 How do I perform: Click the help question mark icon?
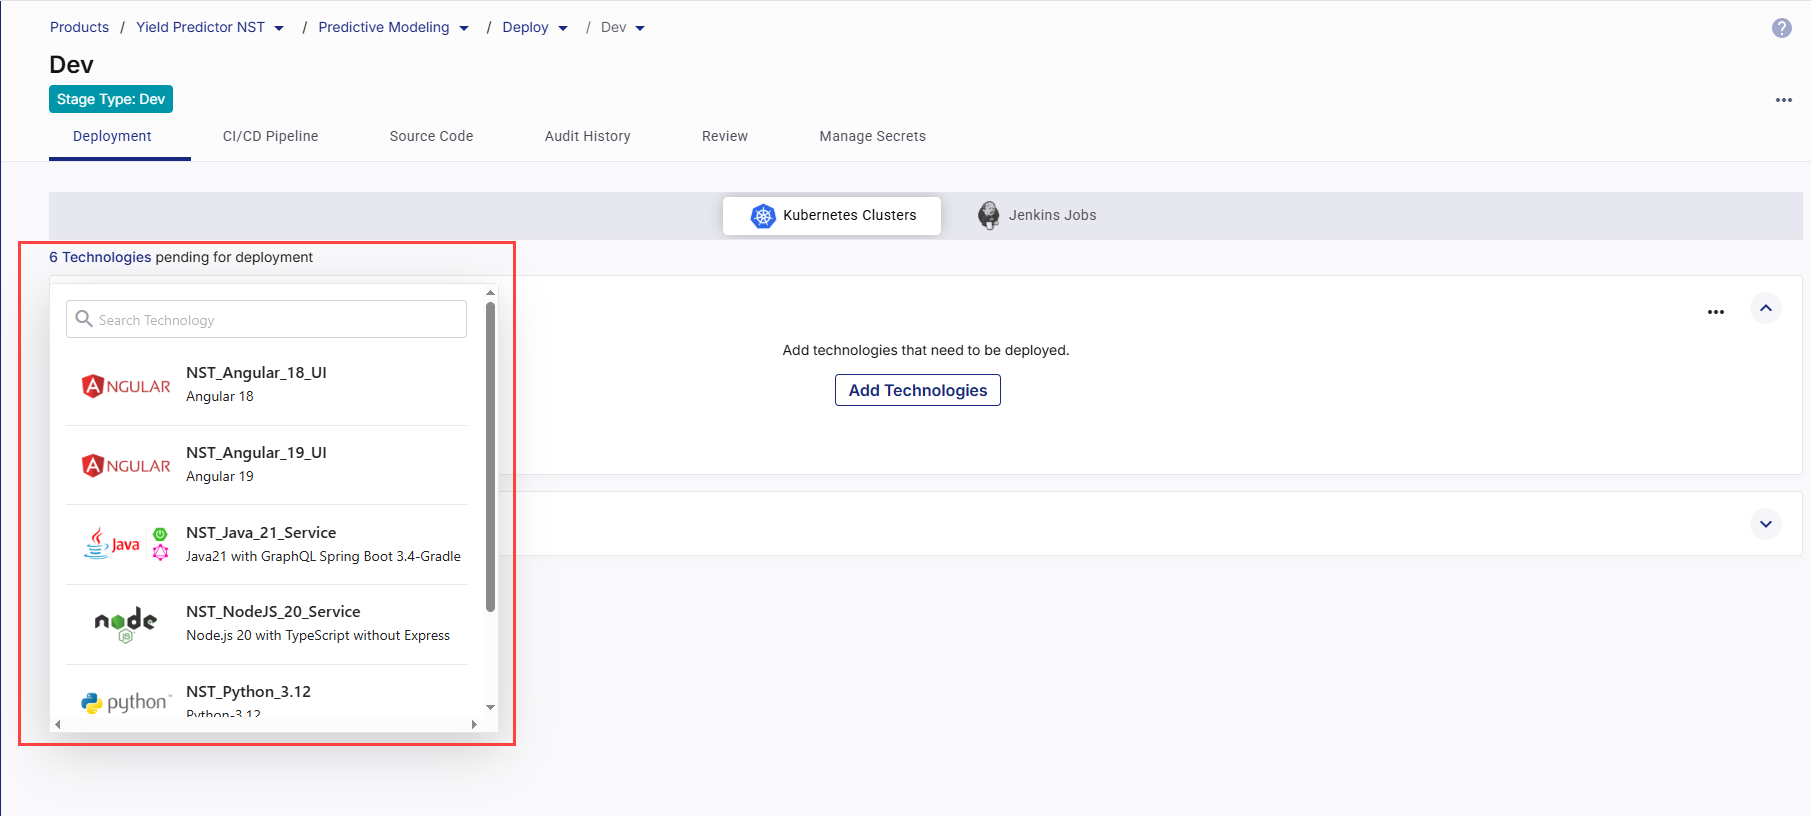tap(1781, 28)
